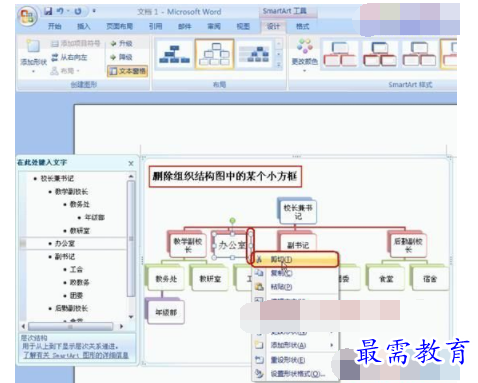Image resolution: width=478 pixels, height=383 pixels.
Task: Select the 教学副校长 box in the chart
Action: click(x=187, y=245)
